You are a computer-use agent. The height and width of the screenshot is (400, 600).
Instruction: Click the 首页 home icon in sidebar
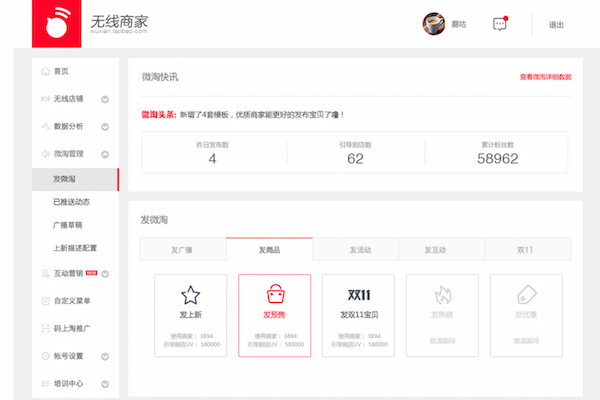[x=46, y=71]
